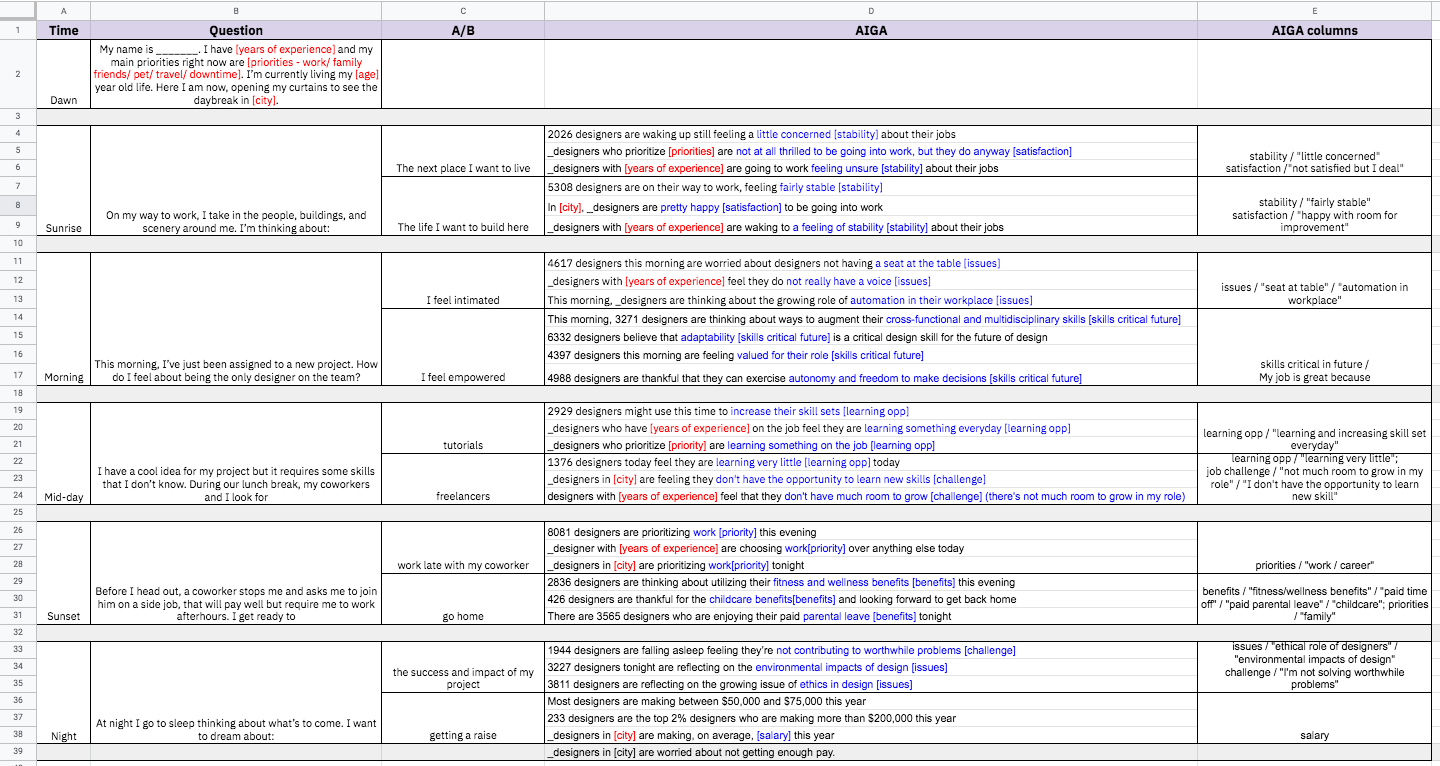This screenshot has width=1440, height=766.
Task: Select column B header
Action: (236, 10)
